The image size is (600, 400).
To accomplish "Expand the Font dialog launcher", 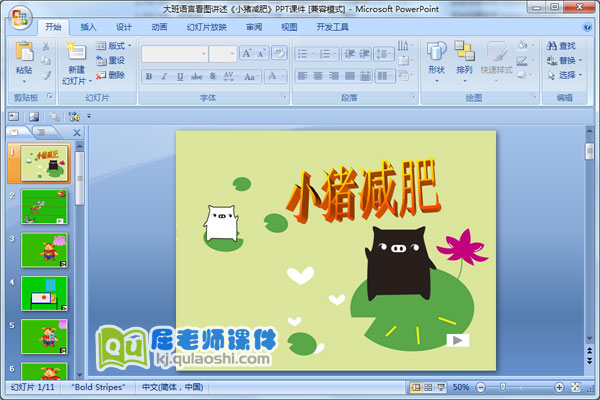I will pyautogui.click(x=284, y=96).
